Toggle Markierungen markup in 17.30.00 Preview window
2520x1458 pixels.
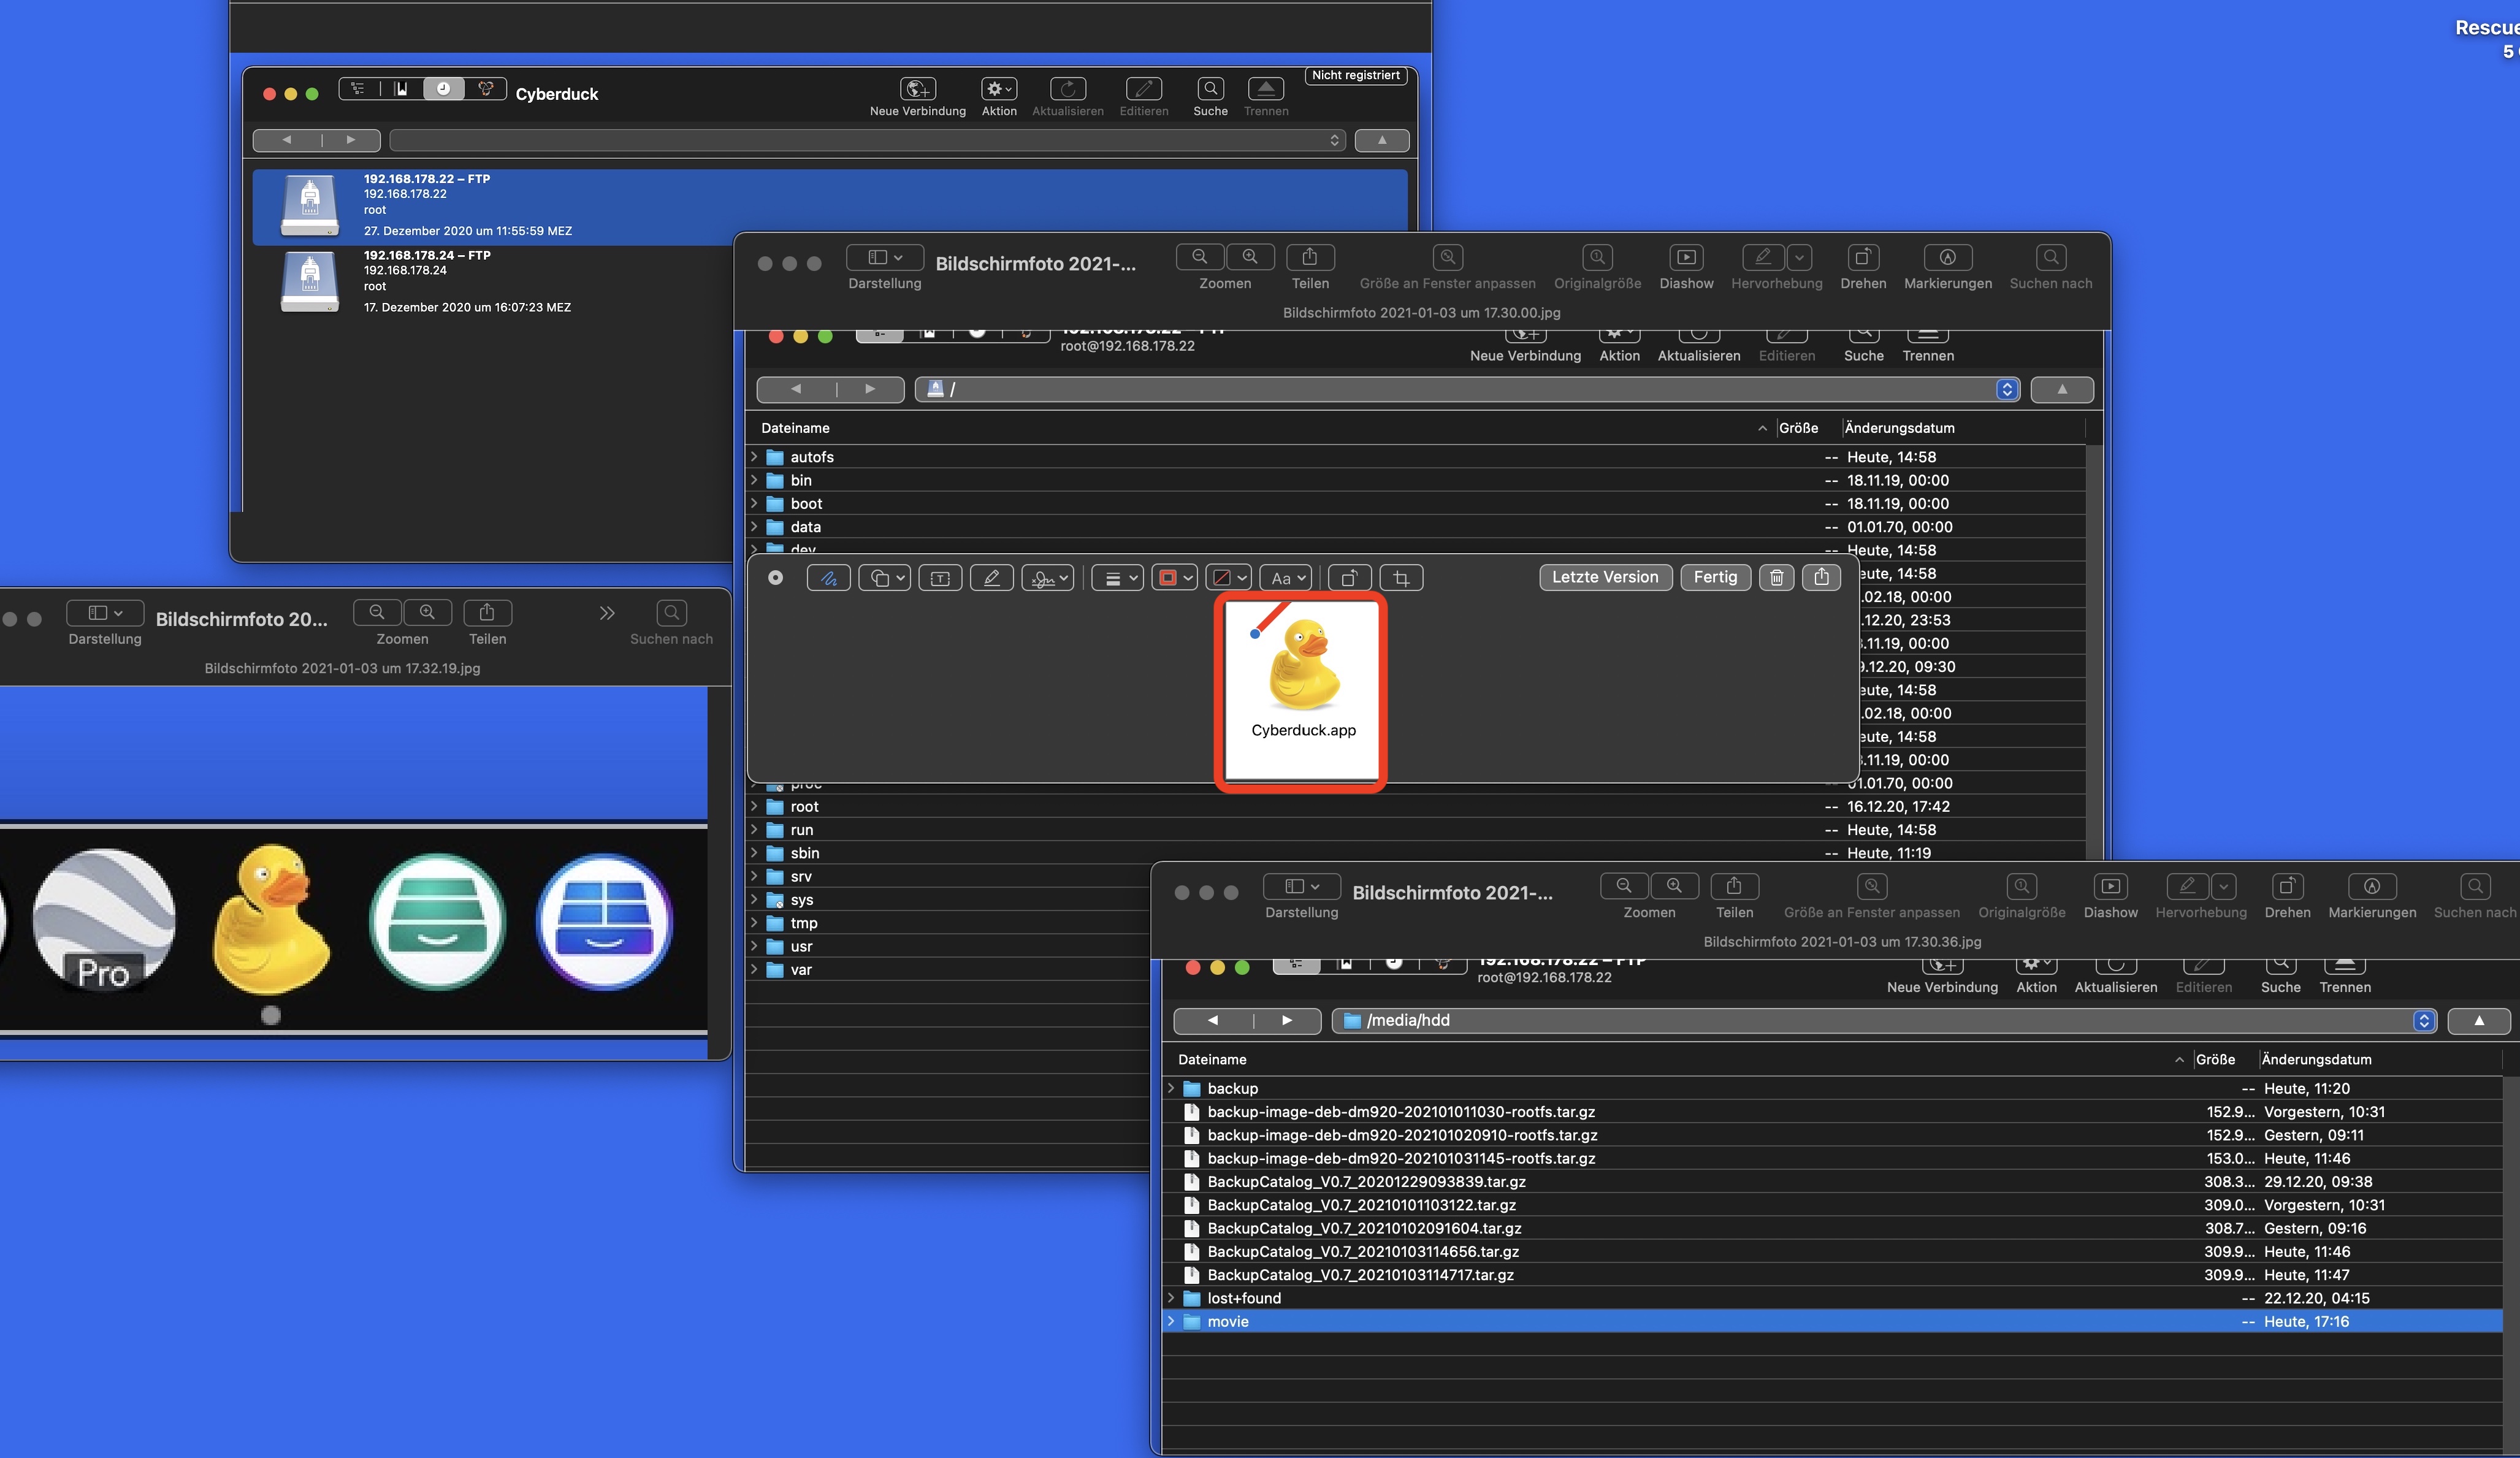[x=1947, y=258]
